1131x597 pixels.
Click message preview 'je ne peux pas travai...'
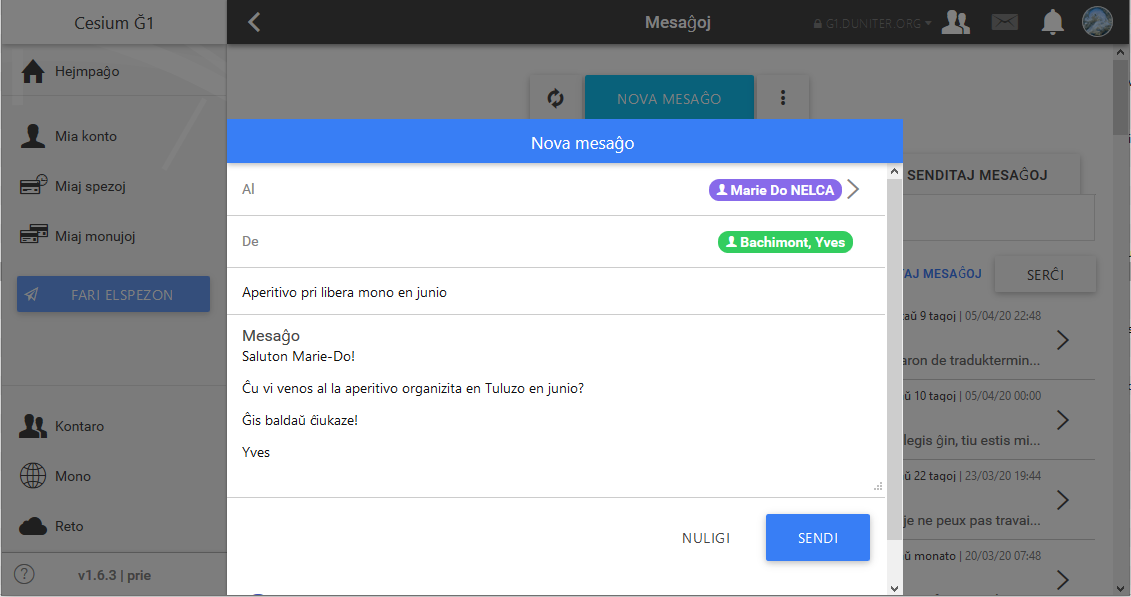tap(972, 521)
